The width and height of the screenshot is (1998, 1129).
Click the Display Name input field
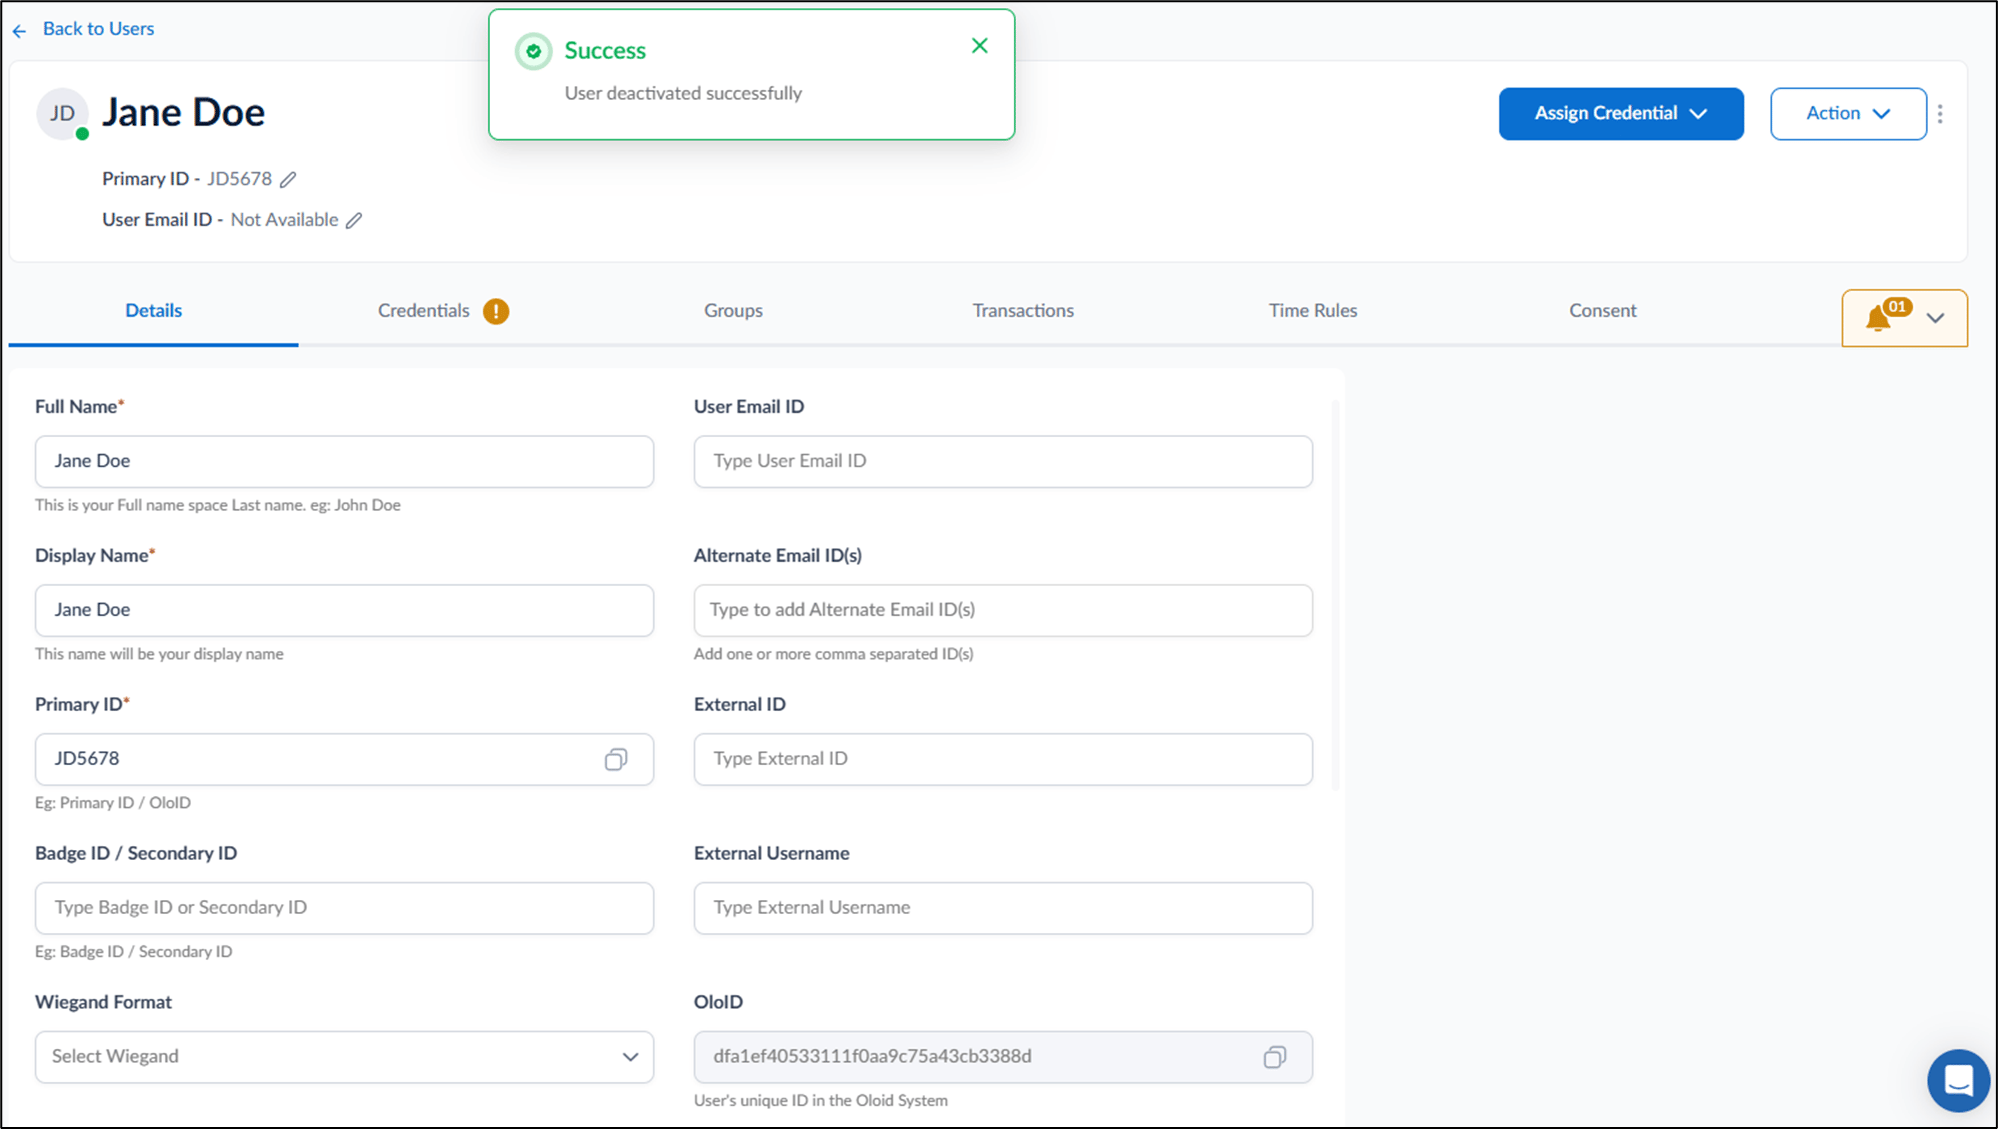344,611
